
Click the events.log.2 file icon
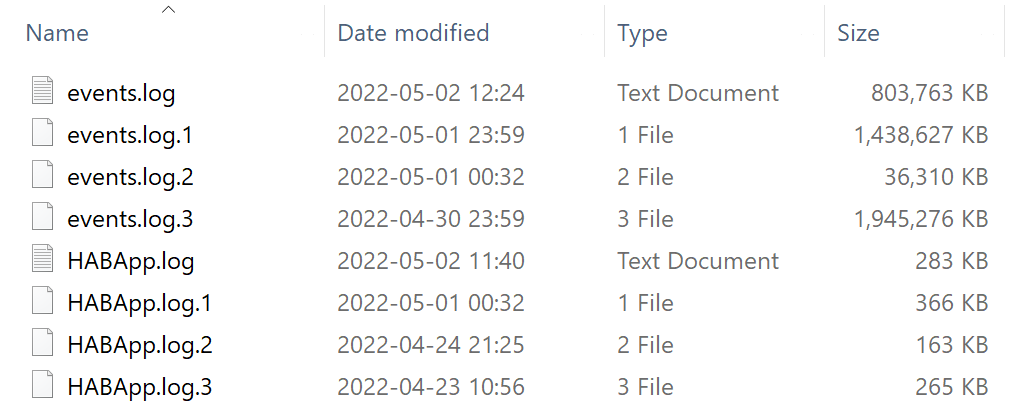[x=42, y=177]
